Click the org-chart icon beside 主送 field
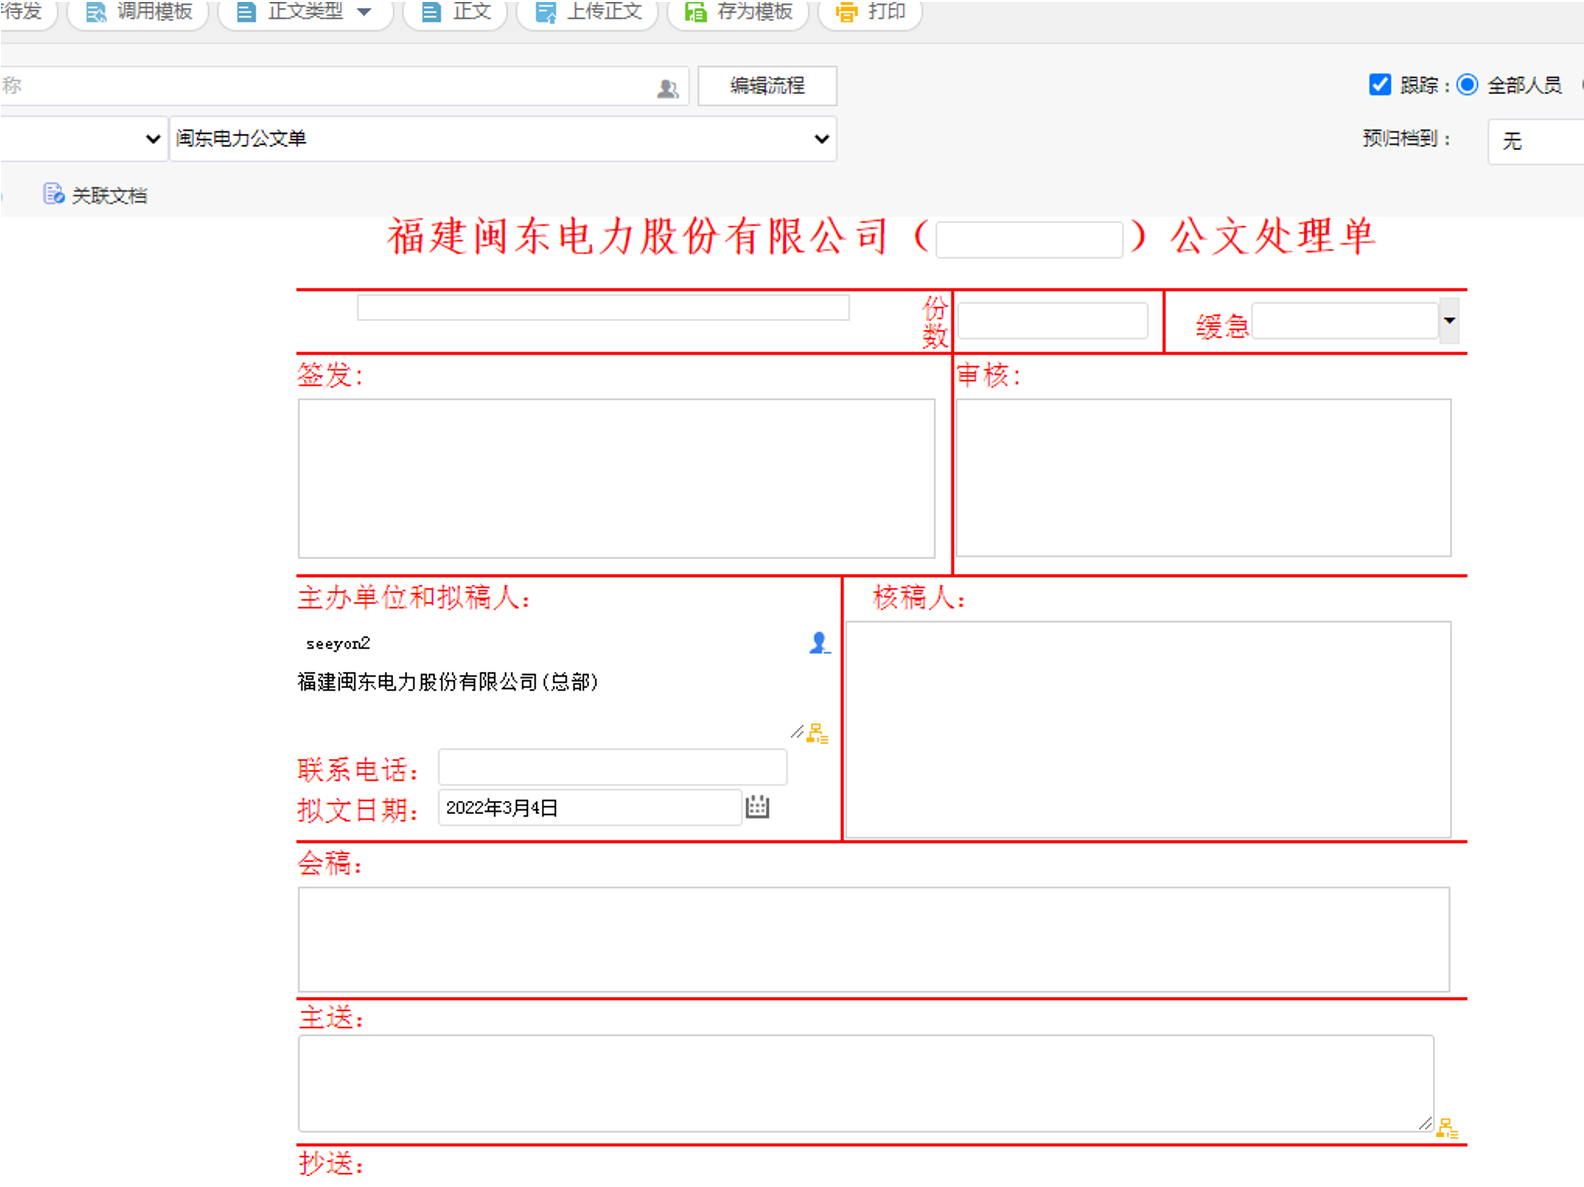The width and height of the screenshot is (1584, 1187). 1447,1128
